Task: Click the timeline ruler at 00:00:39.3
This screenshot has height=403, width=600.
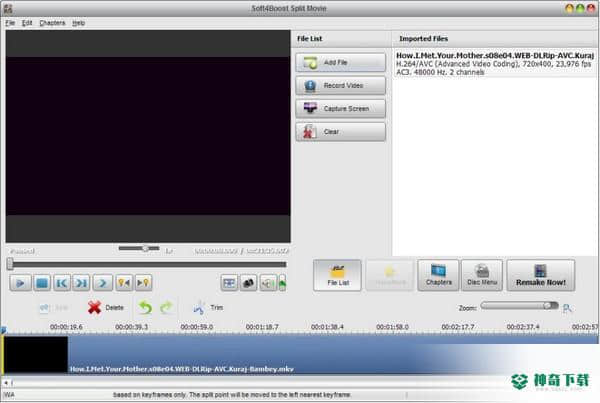Action: [x=132, y=327]
